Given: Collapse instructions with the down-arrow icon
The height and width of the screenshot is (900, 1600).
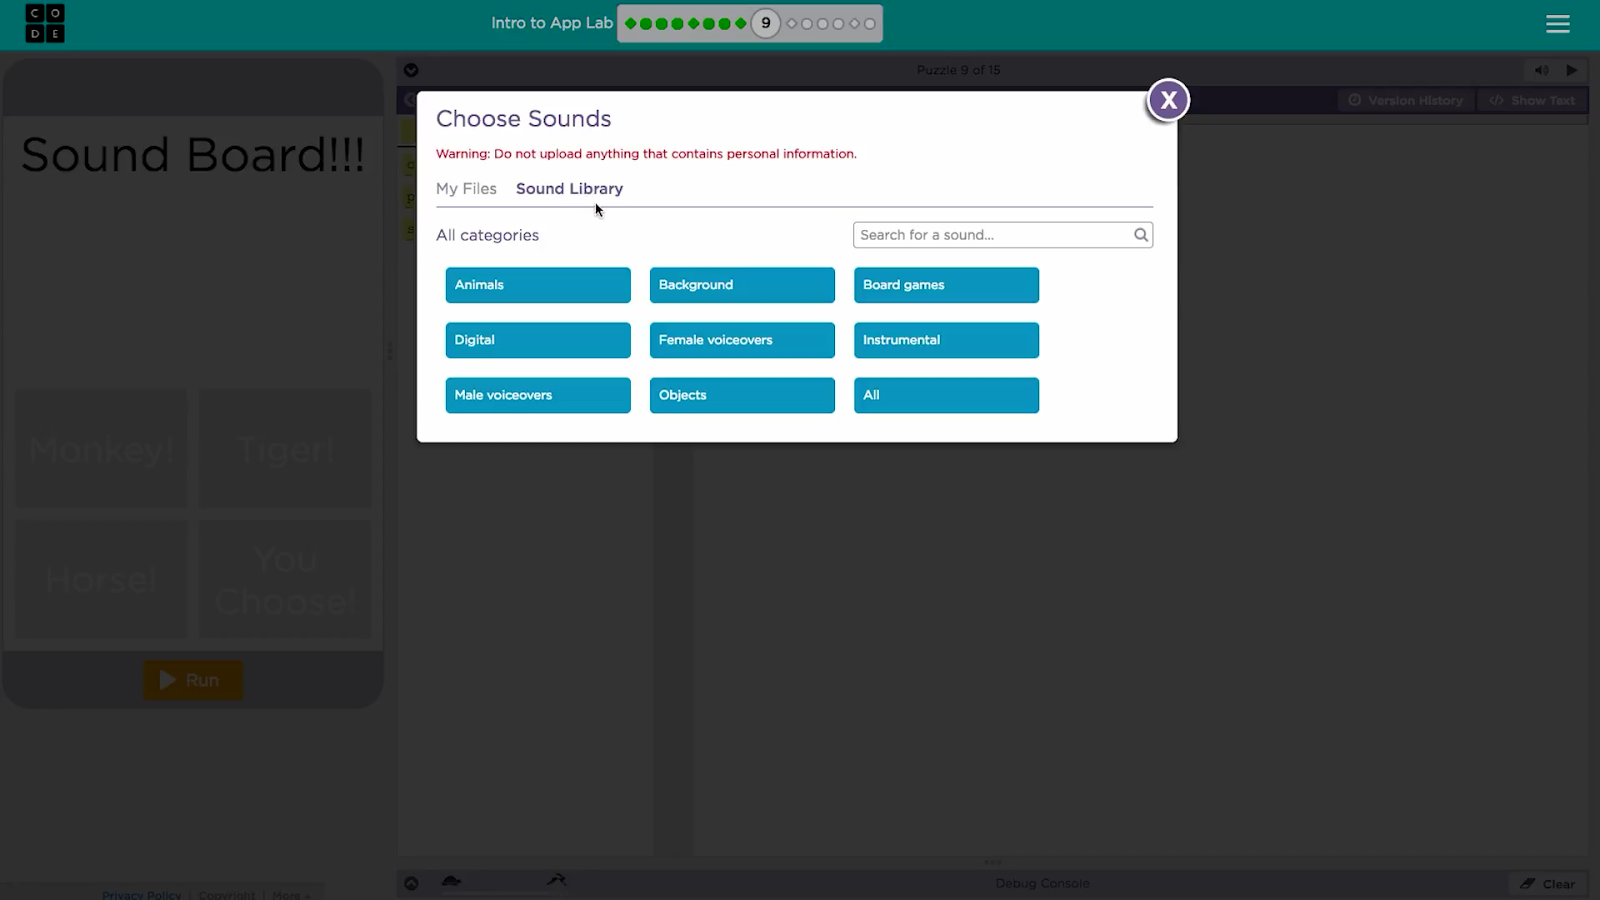Looking at the screenshot, I should [411, 70].
